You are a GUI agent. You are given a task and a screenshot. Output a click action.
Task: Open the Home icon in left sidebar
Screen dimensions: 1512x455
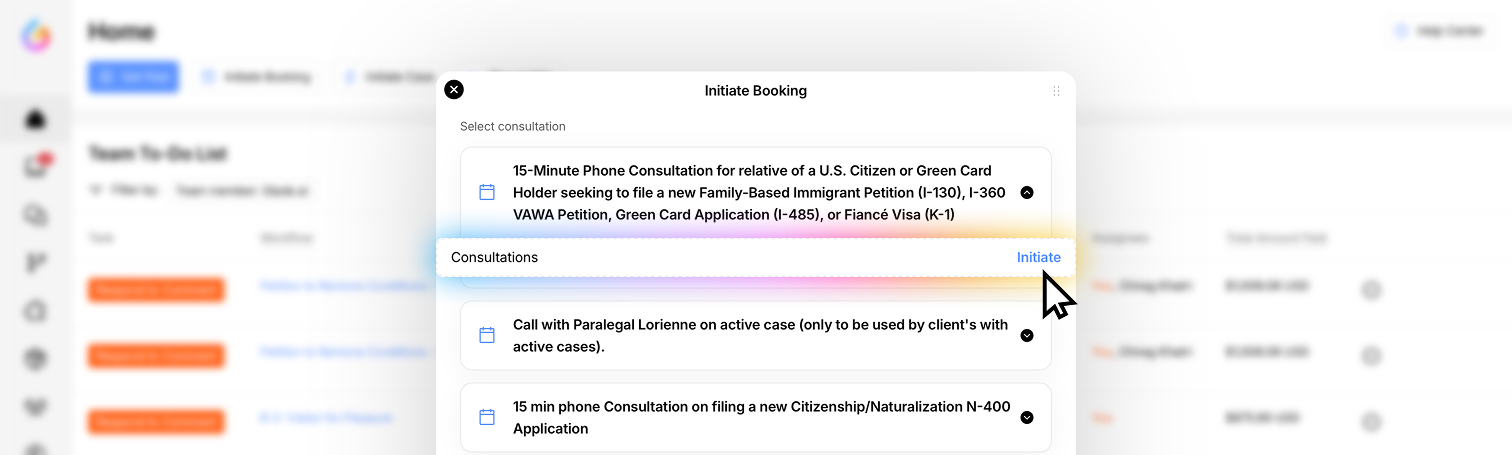click(37, 120)
